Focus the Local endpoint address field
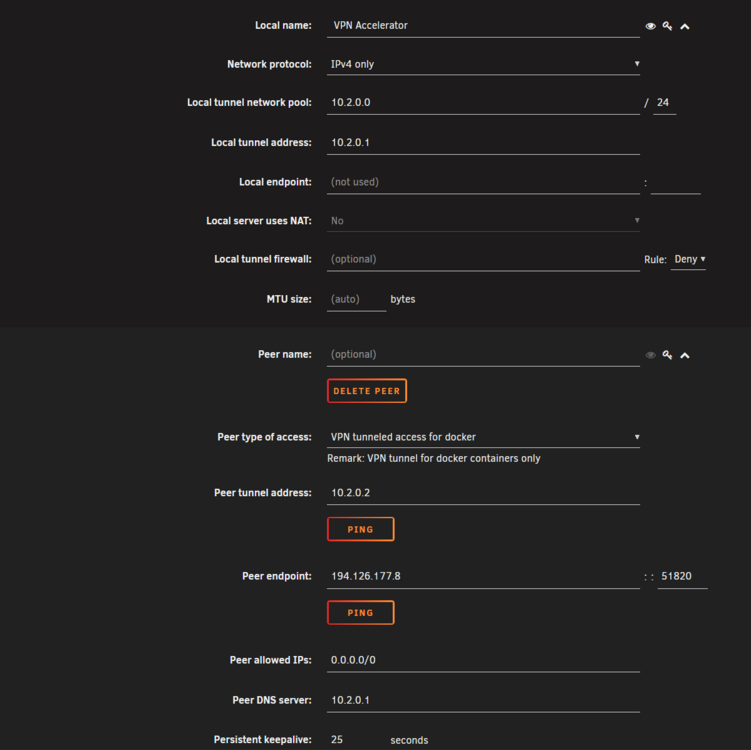The width and height of the screenshot is (751, 750). [x=483, y=182]
